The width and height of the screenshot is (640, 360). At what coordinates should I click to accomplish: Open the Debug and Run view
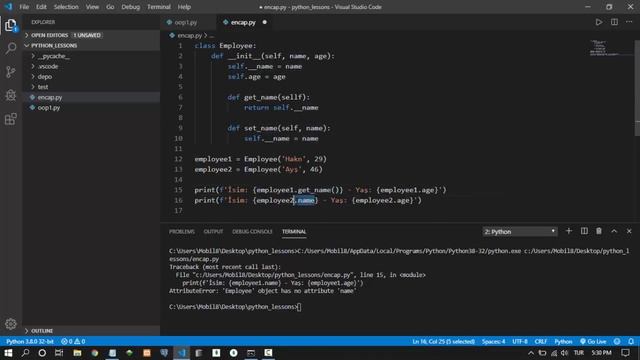(11, 95)
